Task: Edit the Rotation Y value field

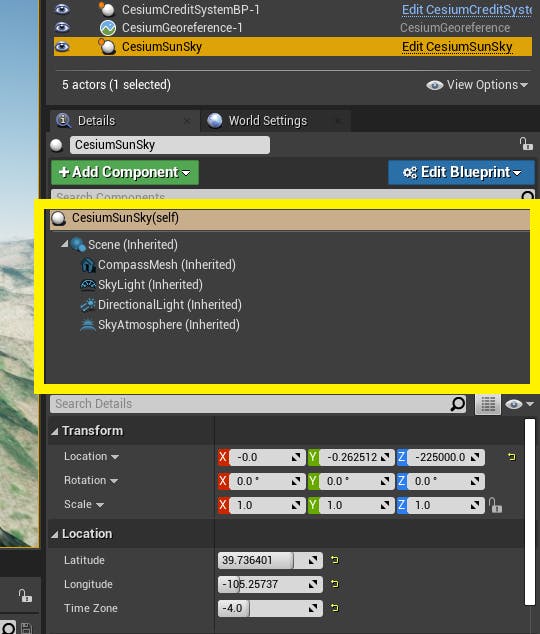Action: [356, 481]
